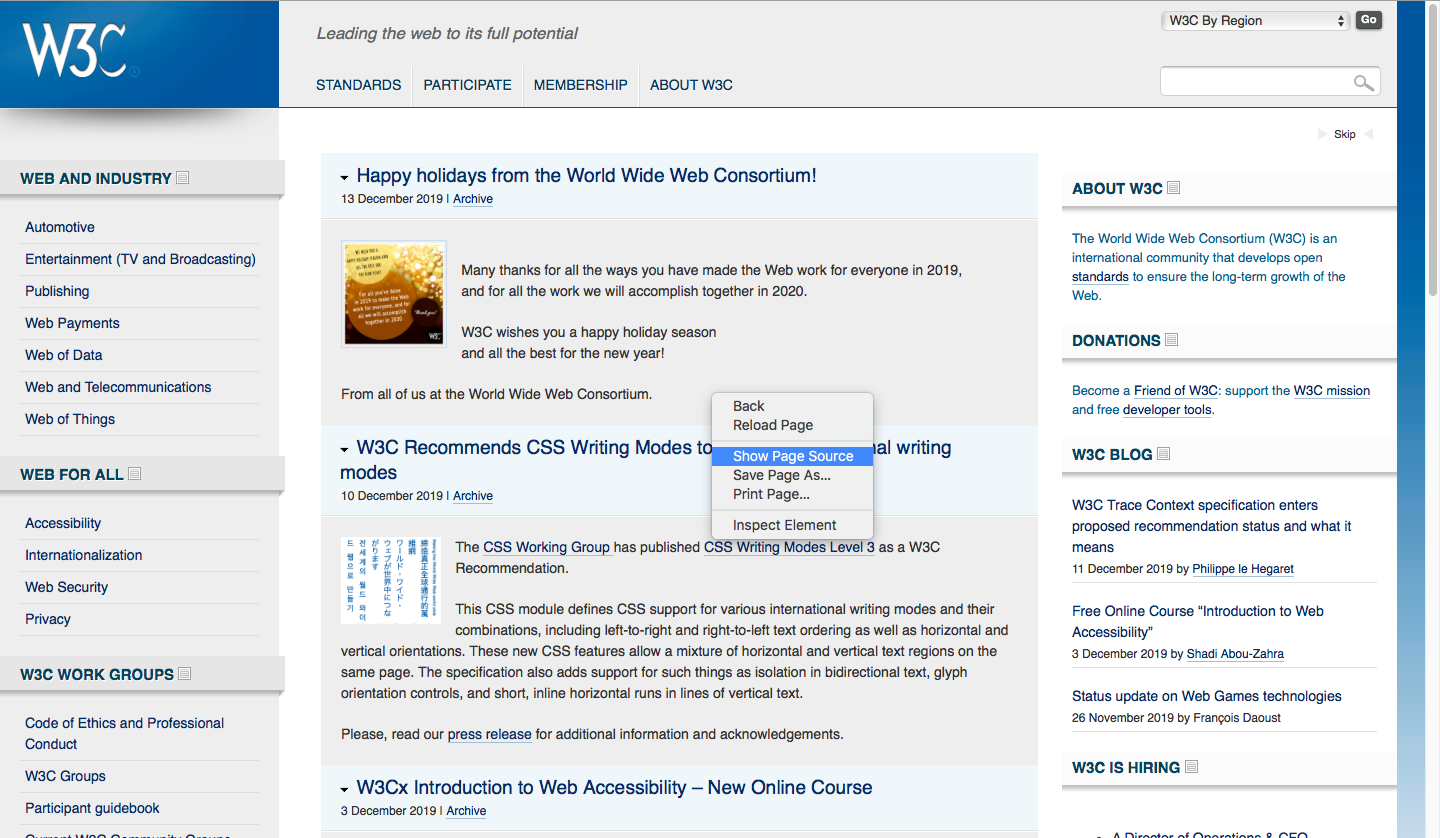Select Print Page in context menu
Viewport: 1440px width, 838px height.
[x=792, y=494]
